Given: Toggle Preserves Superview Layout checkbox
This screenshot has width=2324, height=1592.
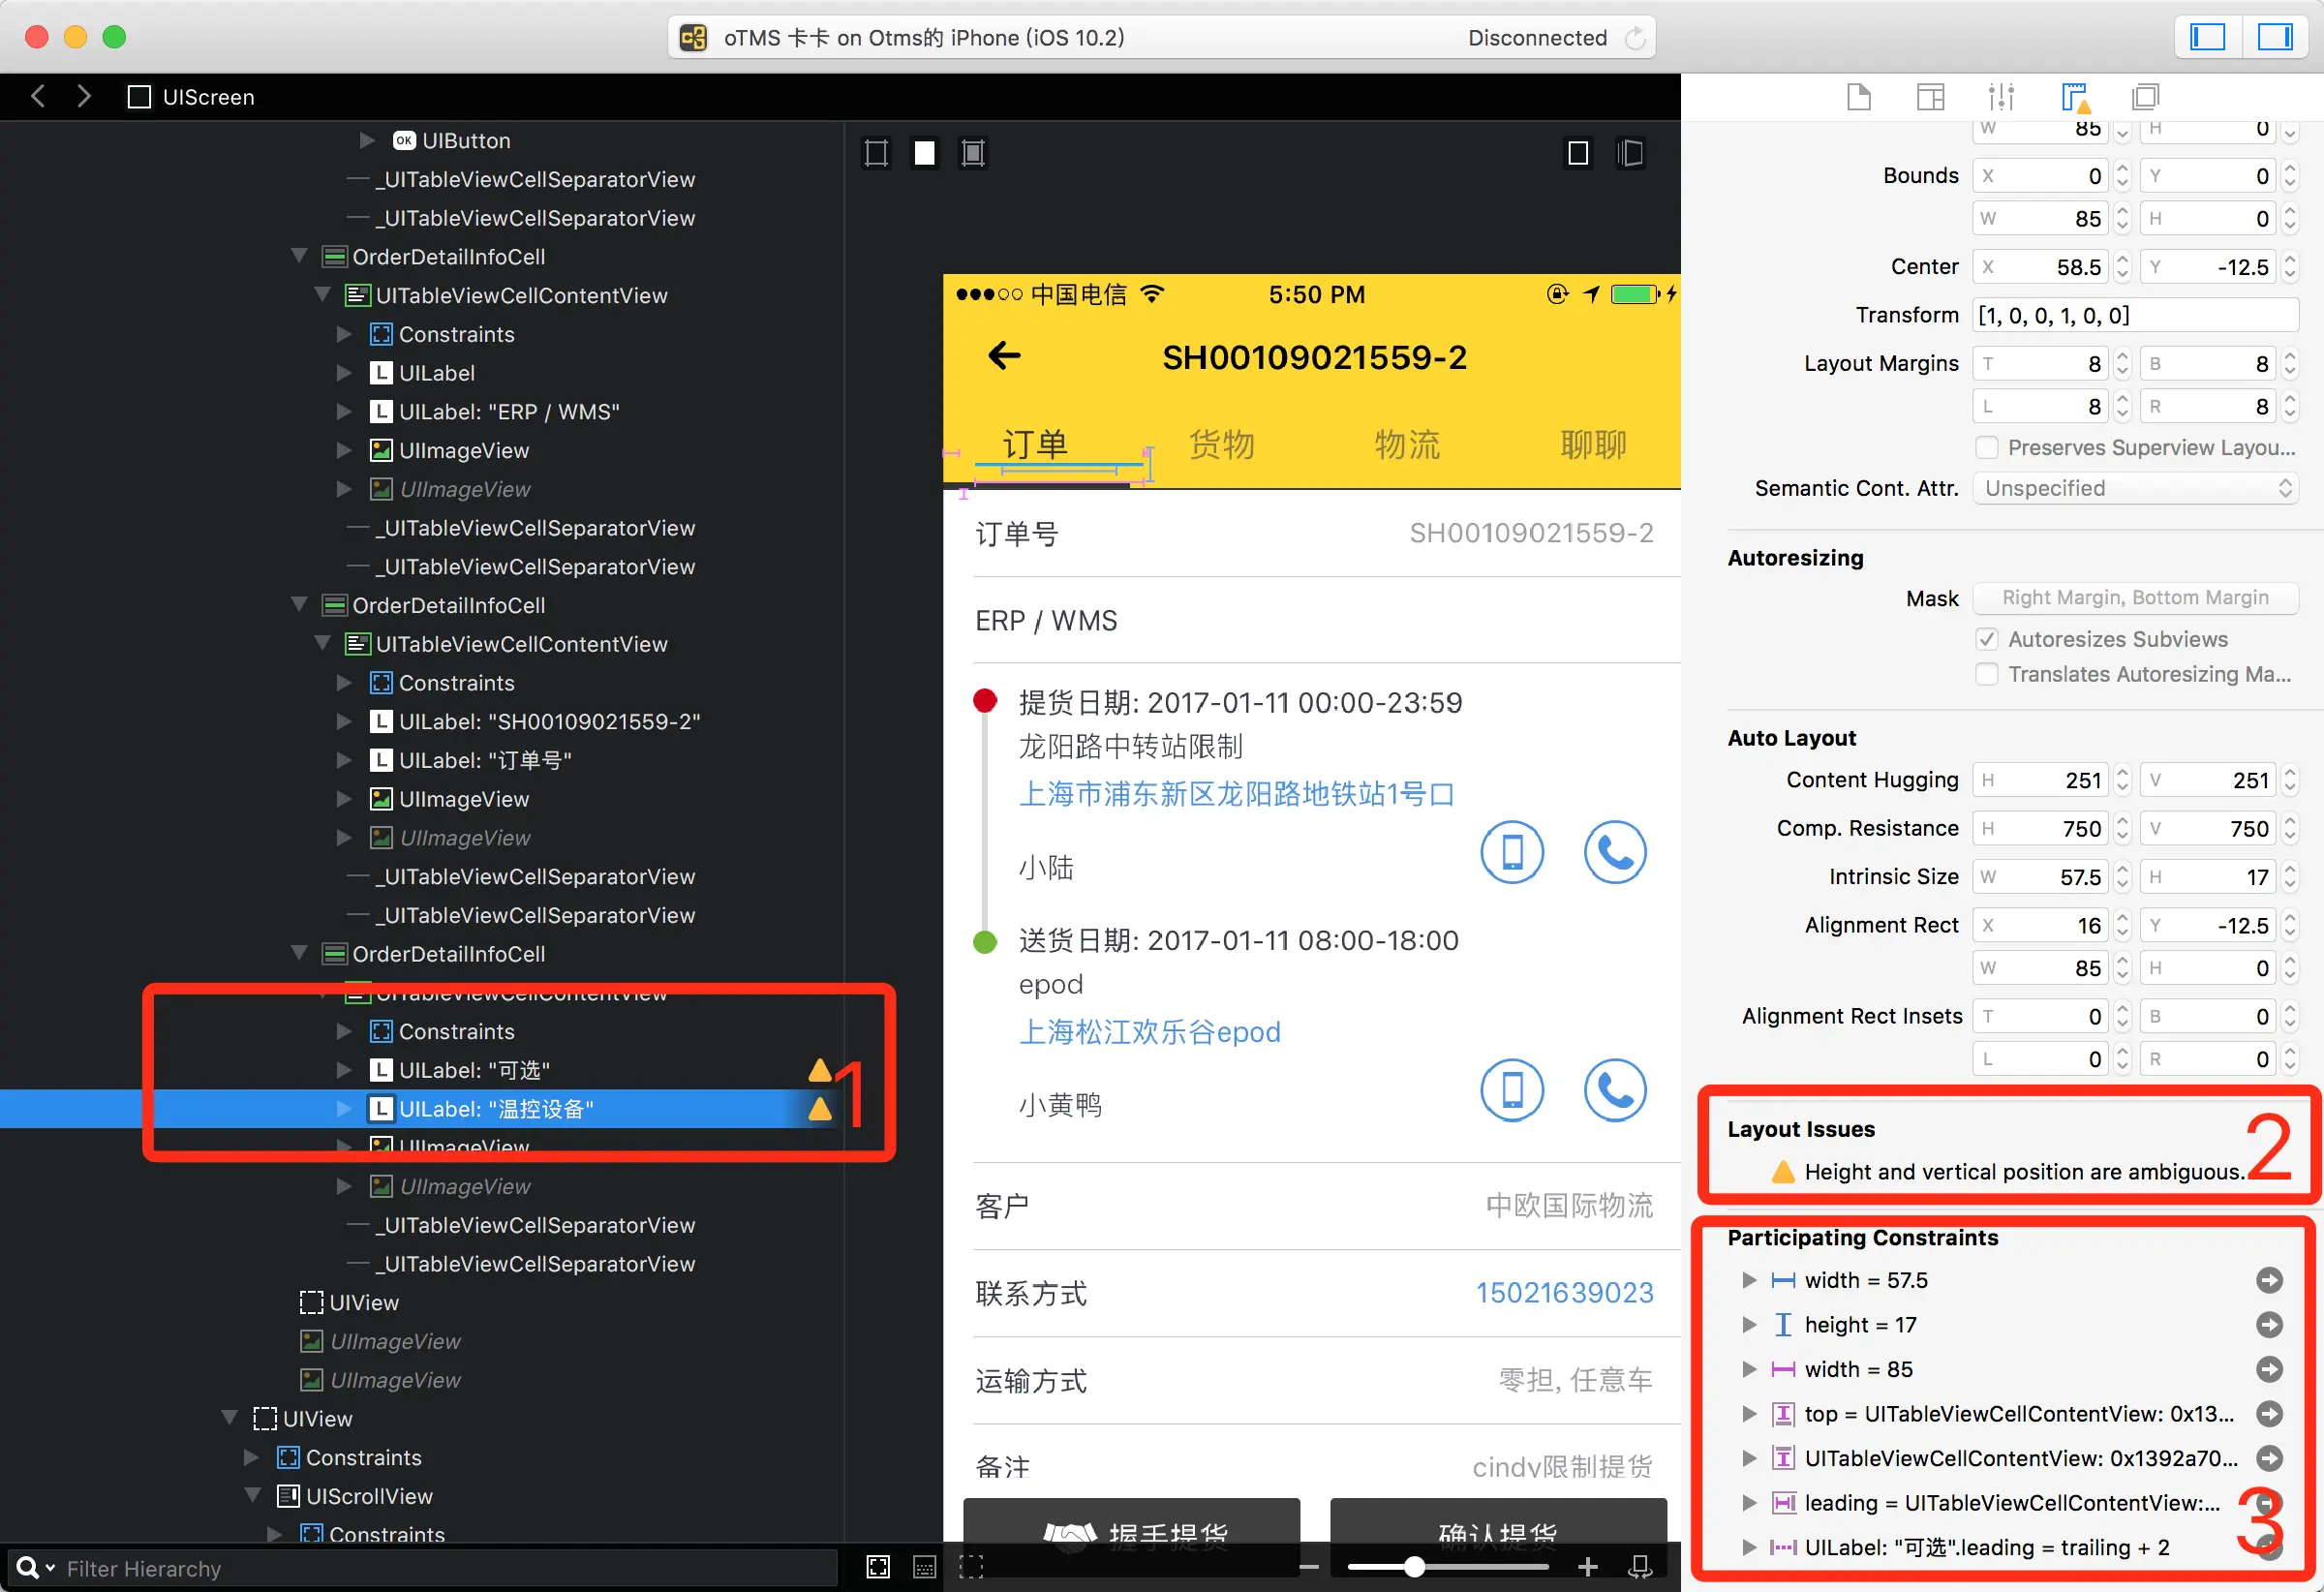Looking at the screenshot, I should click(1987, 447).
